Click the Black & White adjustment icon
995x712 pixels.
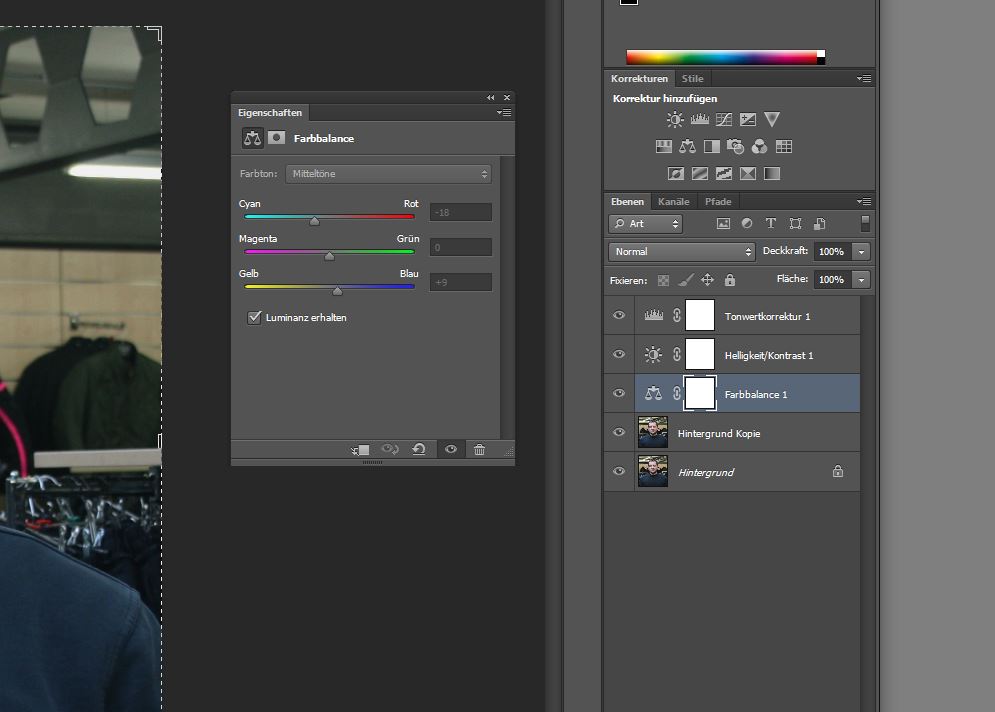[x=712, y=147]
